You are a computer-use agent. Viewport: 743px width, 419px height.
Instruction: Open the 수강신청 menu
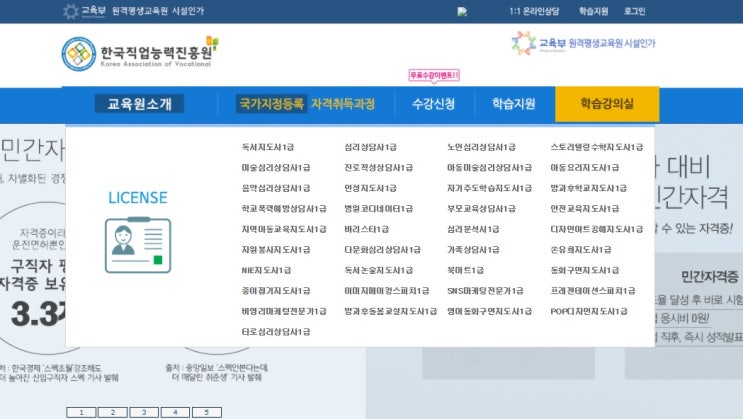(x=434, y=104)
